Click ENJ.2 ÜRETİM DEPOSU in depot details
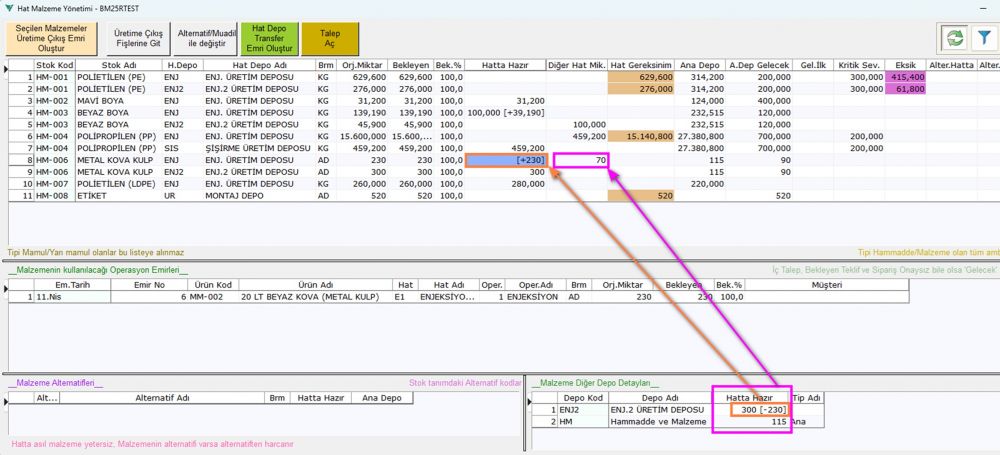 [660, 410]
